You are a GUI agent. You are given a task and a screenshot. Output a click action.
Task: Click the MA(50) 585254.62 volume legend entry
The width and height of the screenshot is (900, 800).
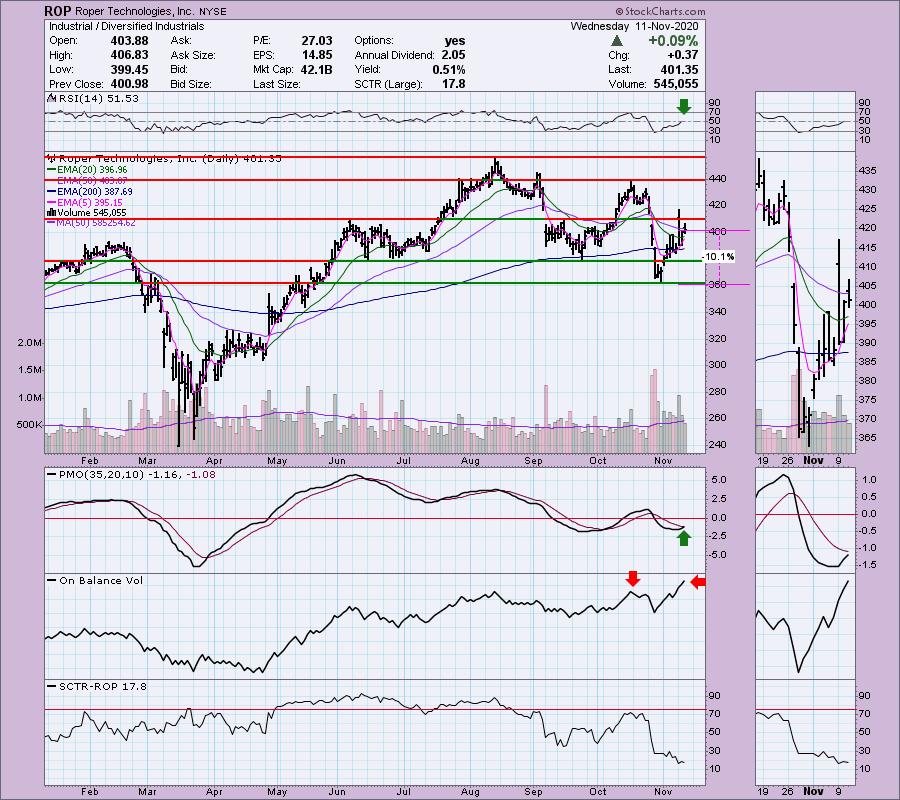point(92,223)
